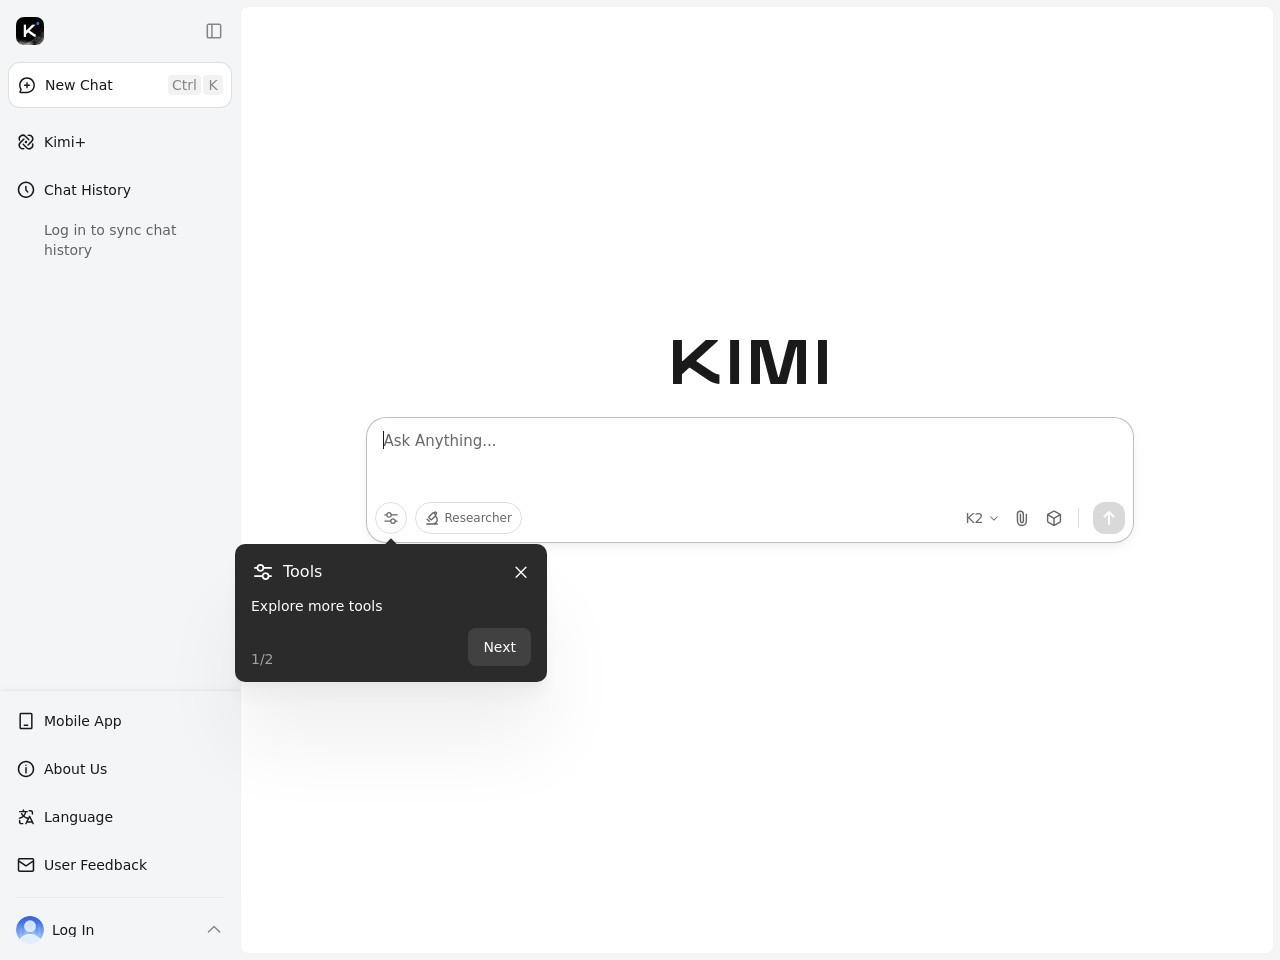Click Next in the Tools tour popup
Viewport: 1280px width, 960px height.
[499, 647]
